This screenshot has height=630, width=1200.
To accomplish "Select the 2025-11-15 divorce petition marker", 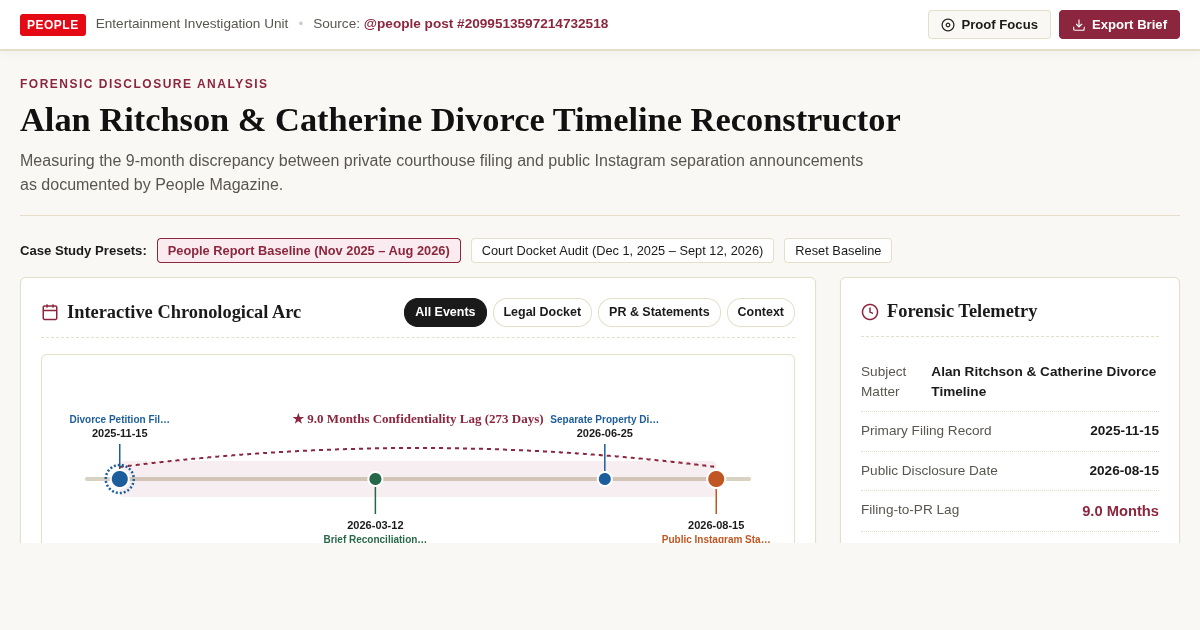I will coord(120,479).
